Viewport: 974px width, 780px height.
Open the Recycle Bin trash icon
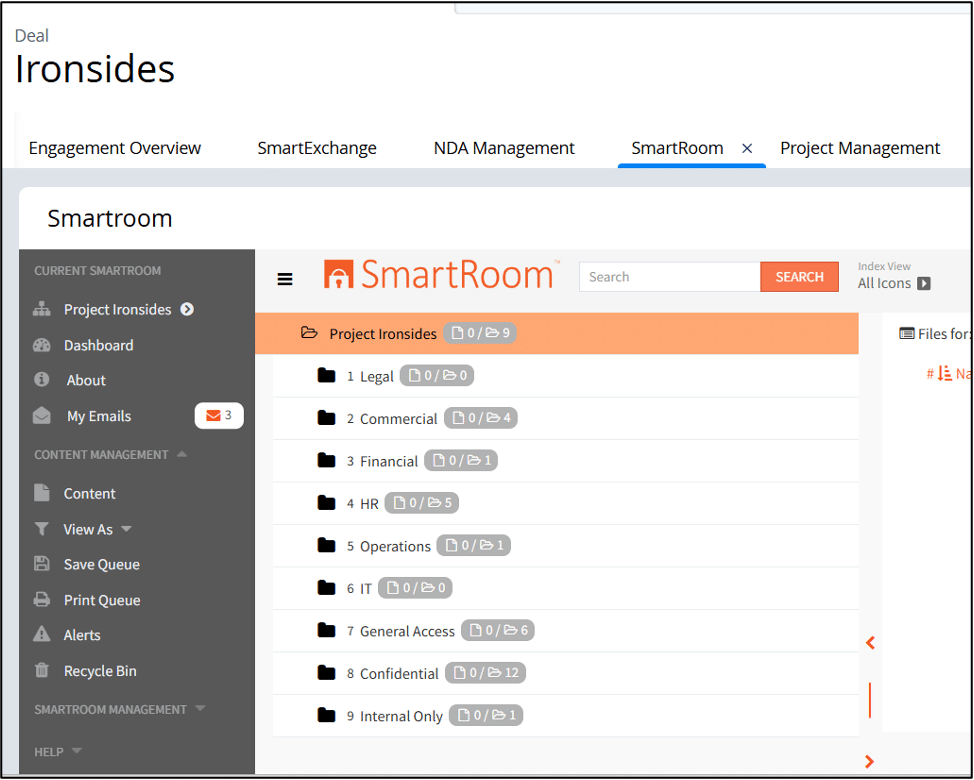tap(42, 671)
